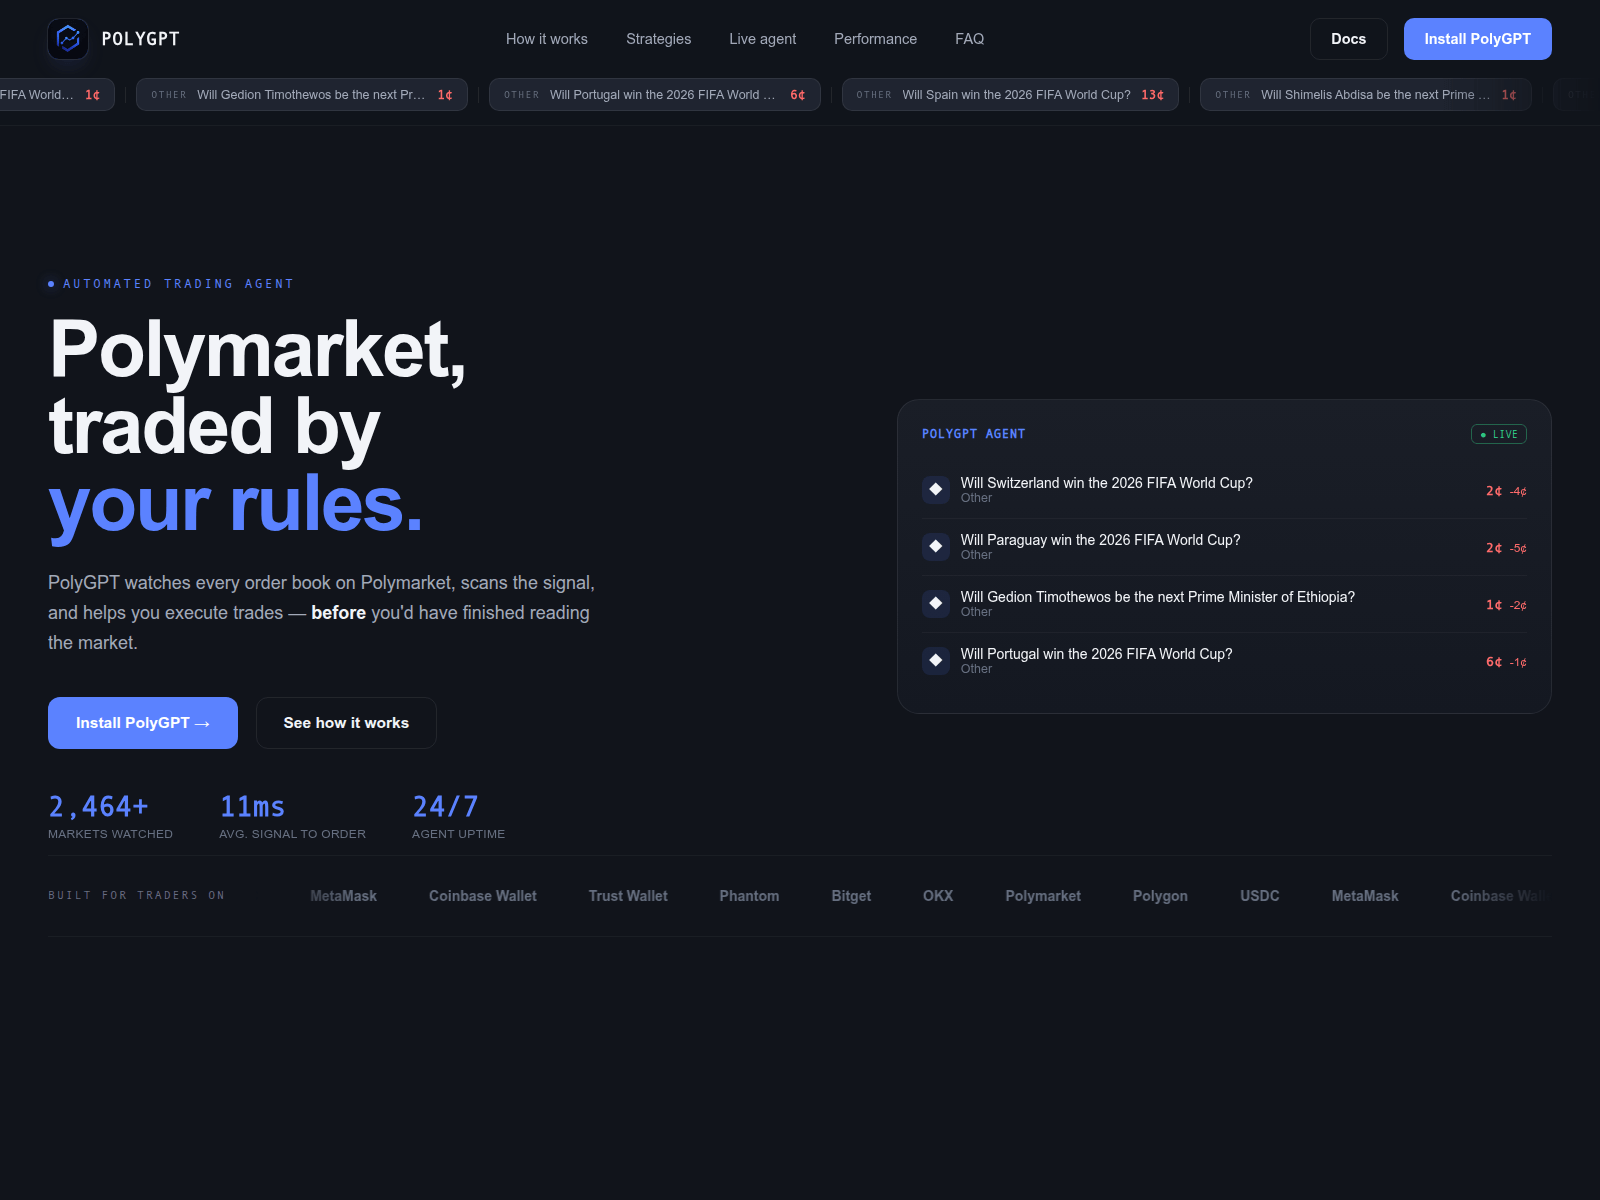Select ticker chip Will Shimelis Abdisa 1¢
This screenshot has width=1600, height=1200.
1366,95
